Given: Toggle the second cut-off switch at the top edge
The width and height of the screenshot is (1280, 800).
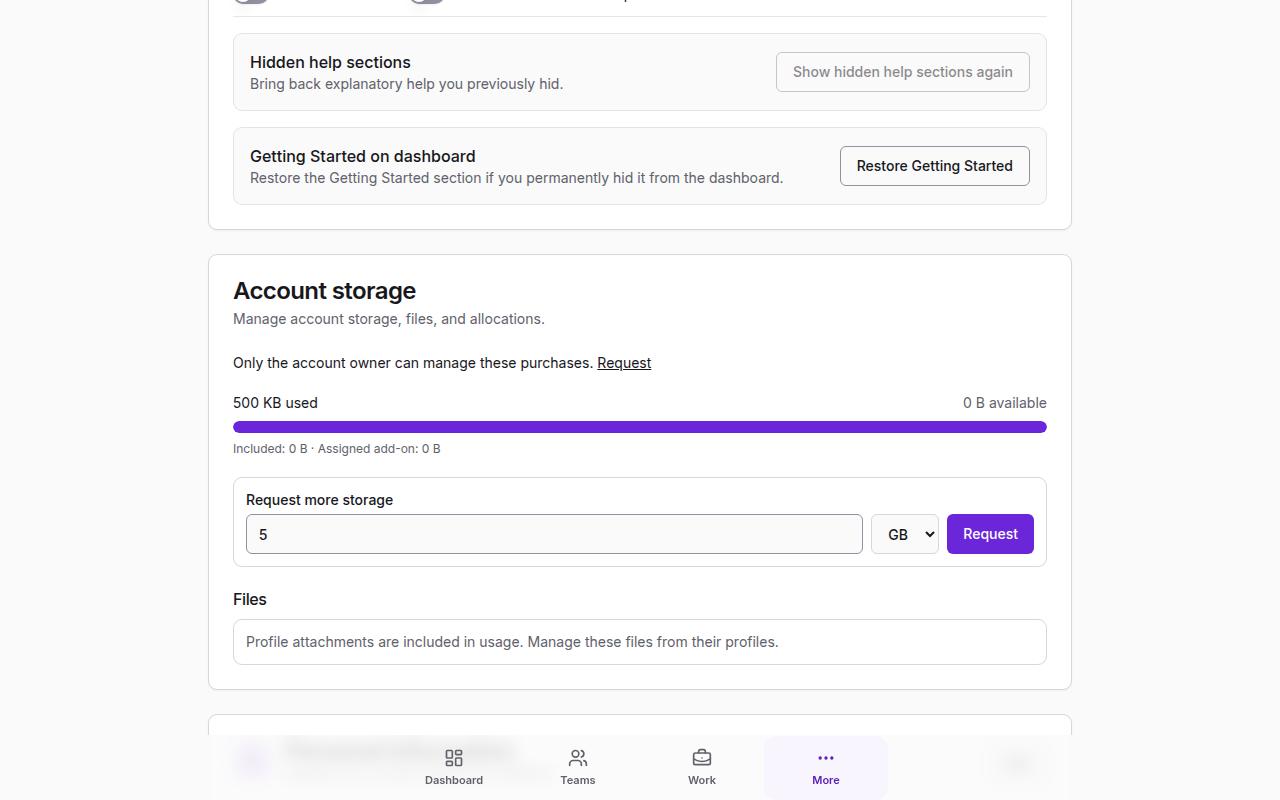Looking at the screenshot, I should click(427, 1).
